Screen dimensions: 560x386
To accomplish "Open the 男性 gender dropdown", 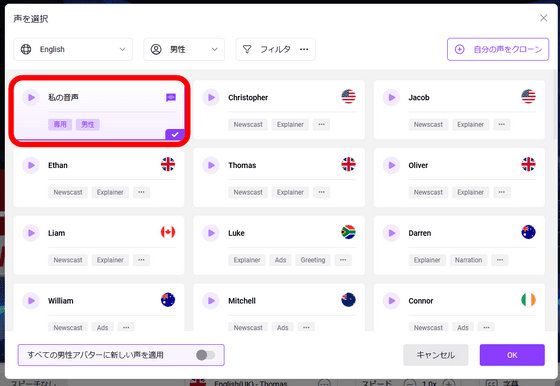I will tap(184, 49).
